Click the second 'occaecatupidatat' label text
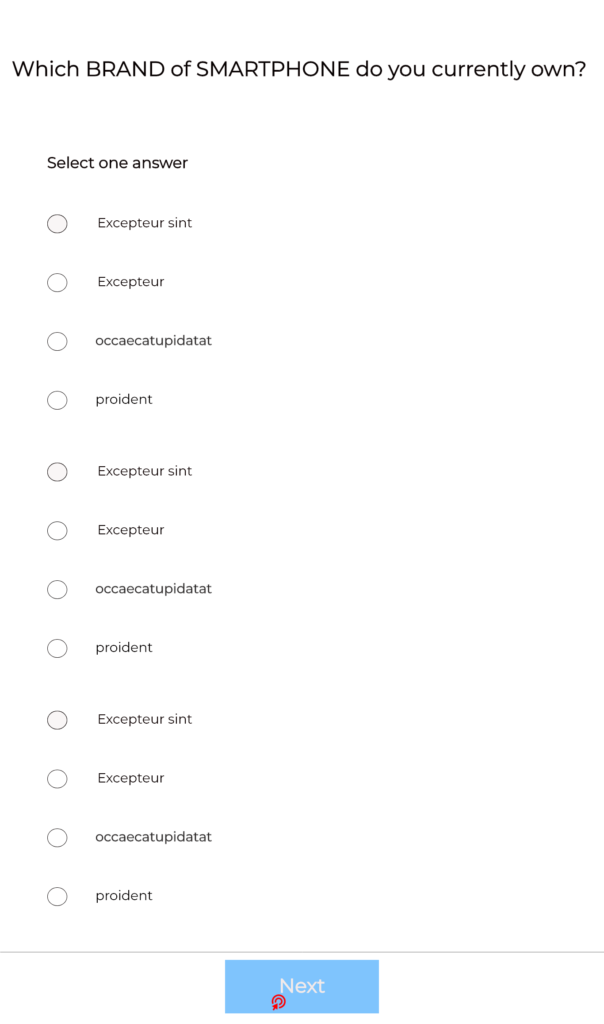This screenshot has height=1024, width=604. (x=153, y=589)
